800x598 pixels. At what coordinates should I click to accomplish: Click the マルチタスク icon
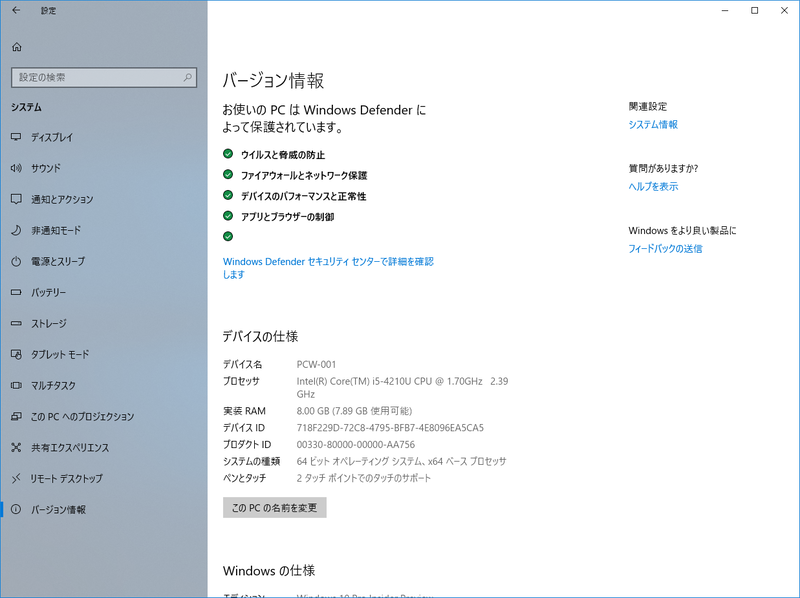(x=16, y=385)
